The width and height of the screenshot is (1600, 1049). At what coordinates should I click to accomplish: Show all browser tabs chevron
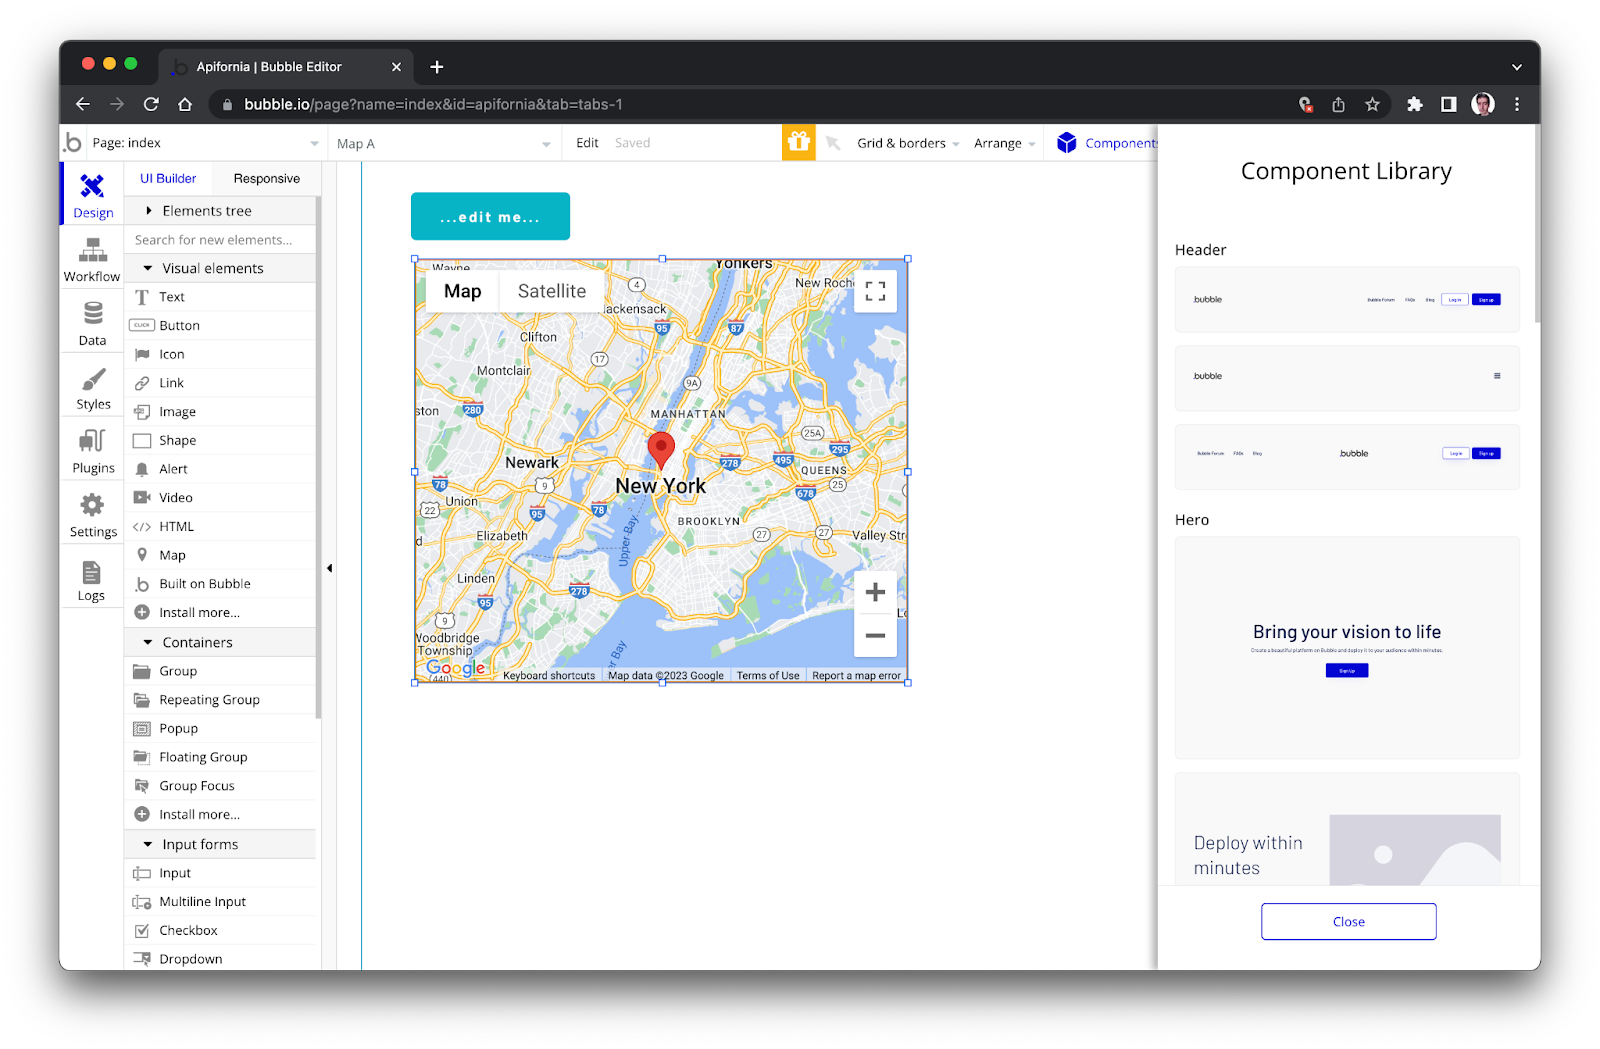click(x=1516, y=67)
